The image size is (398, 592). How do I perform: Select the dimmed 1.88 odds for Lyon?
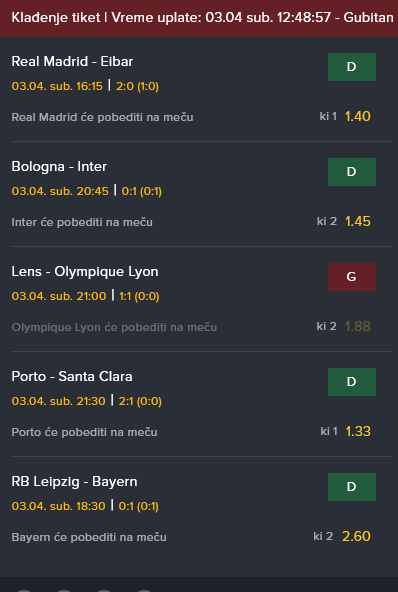(358, 326)
